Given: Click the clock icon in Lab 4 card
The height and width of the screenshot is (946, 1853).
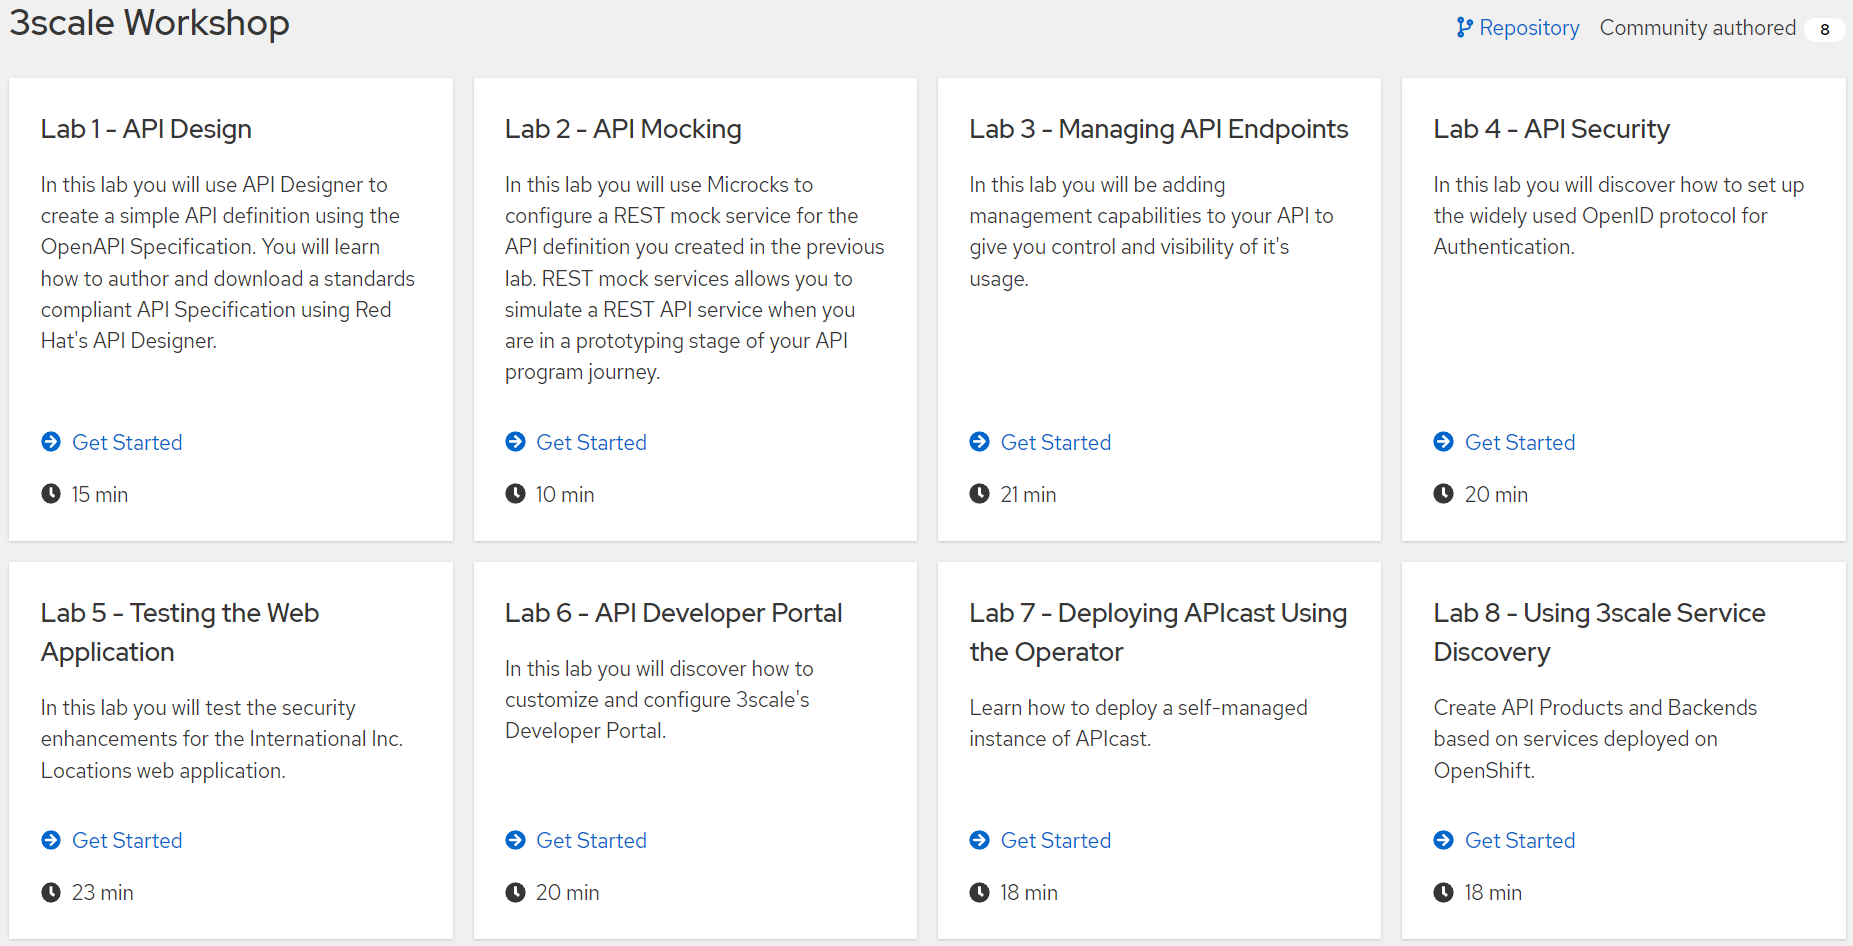Looking at the screenshot, I should click(x=1443, y=494).
